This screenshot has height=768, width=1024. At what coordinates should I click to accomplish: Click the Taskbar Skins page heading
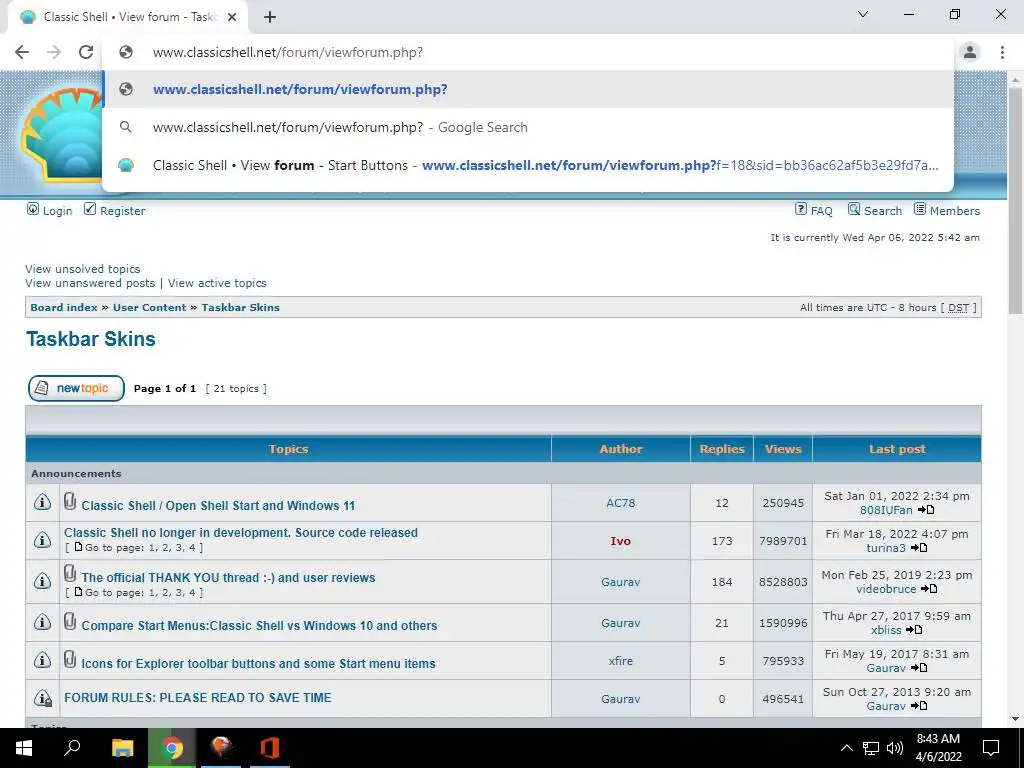[x=91, y=339]
